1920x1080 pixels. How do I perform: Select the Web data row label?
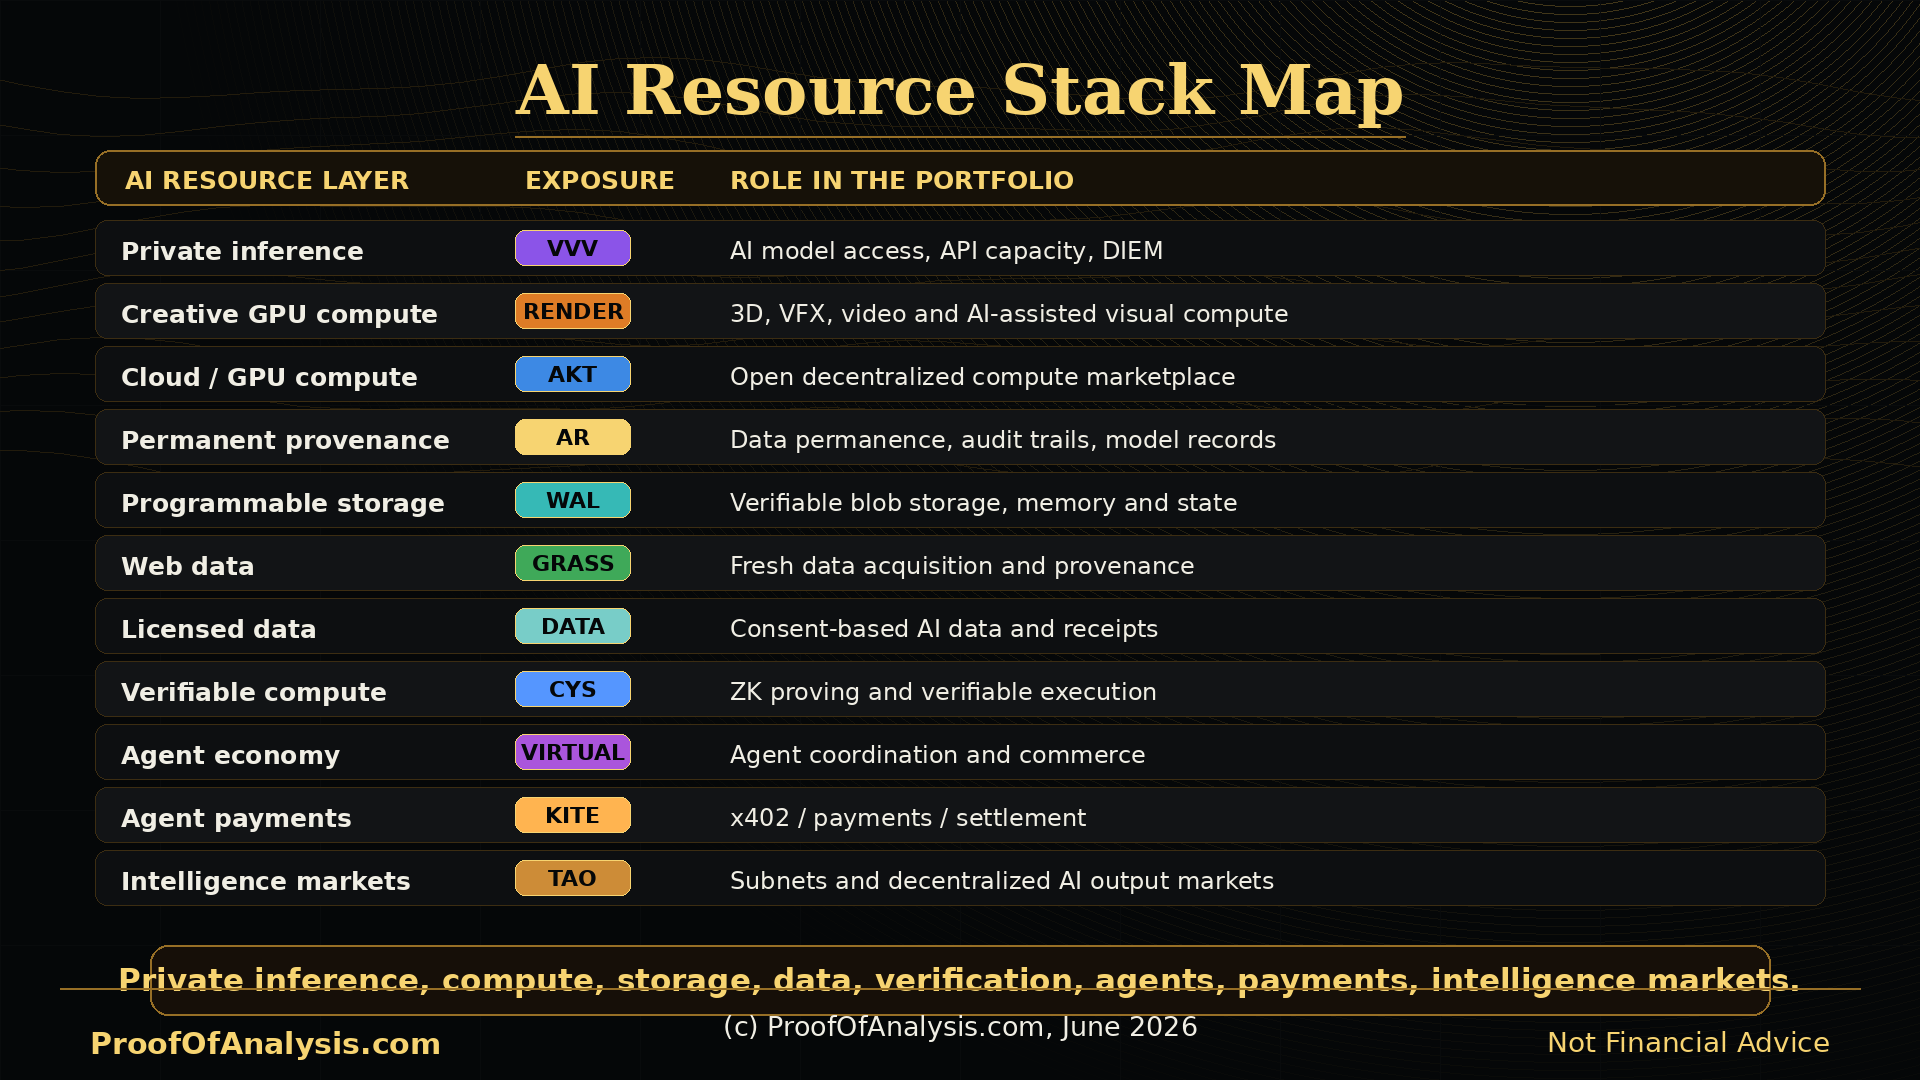click(187, 566)
